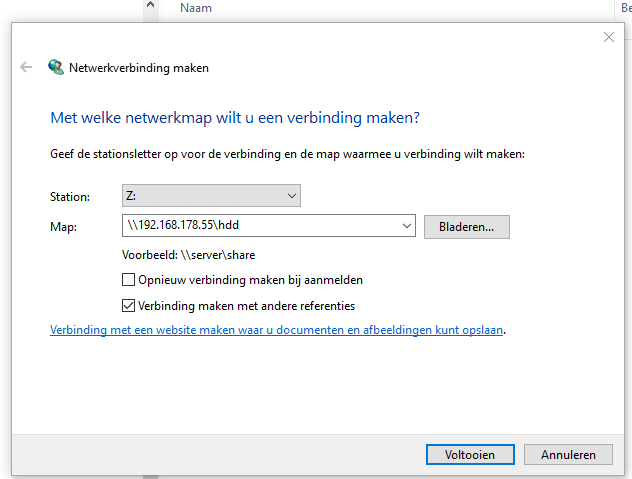Open the Station drive letter dropdown
The image size is (632, 479).
pos(211,196)
